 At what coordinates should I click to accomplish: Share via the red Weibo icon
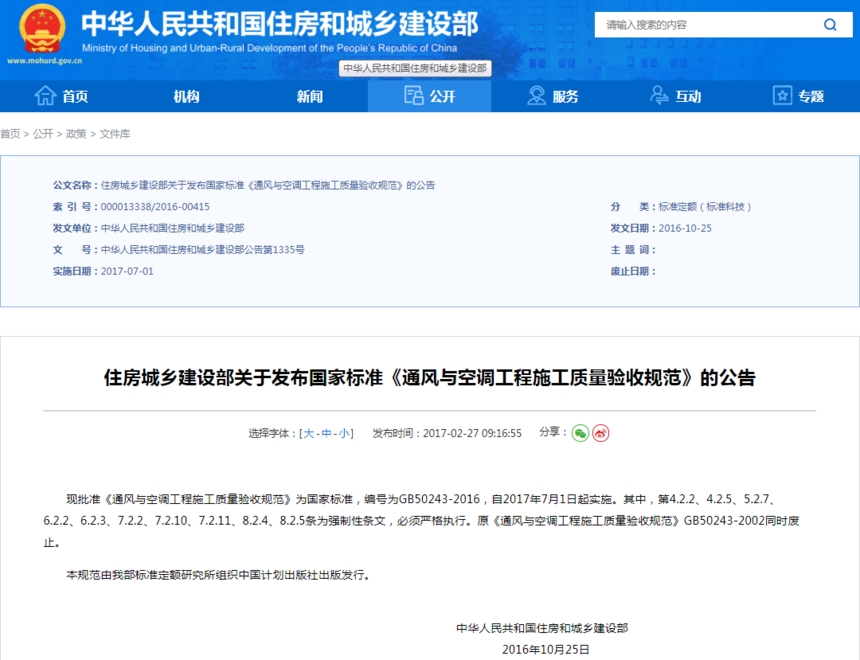click(x=601, y=433)
